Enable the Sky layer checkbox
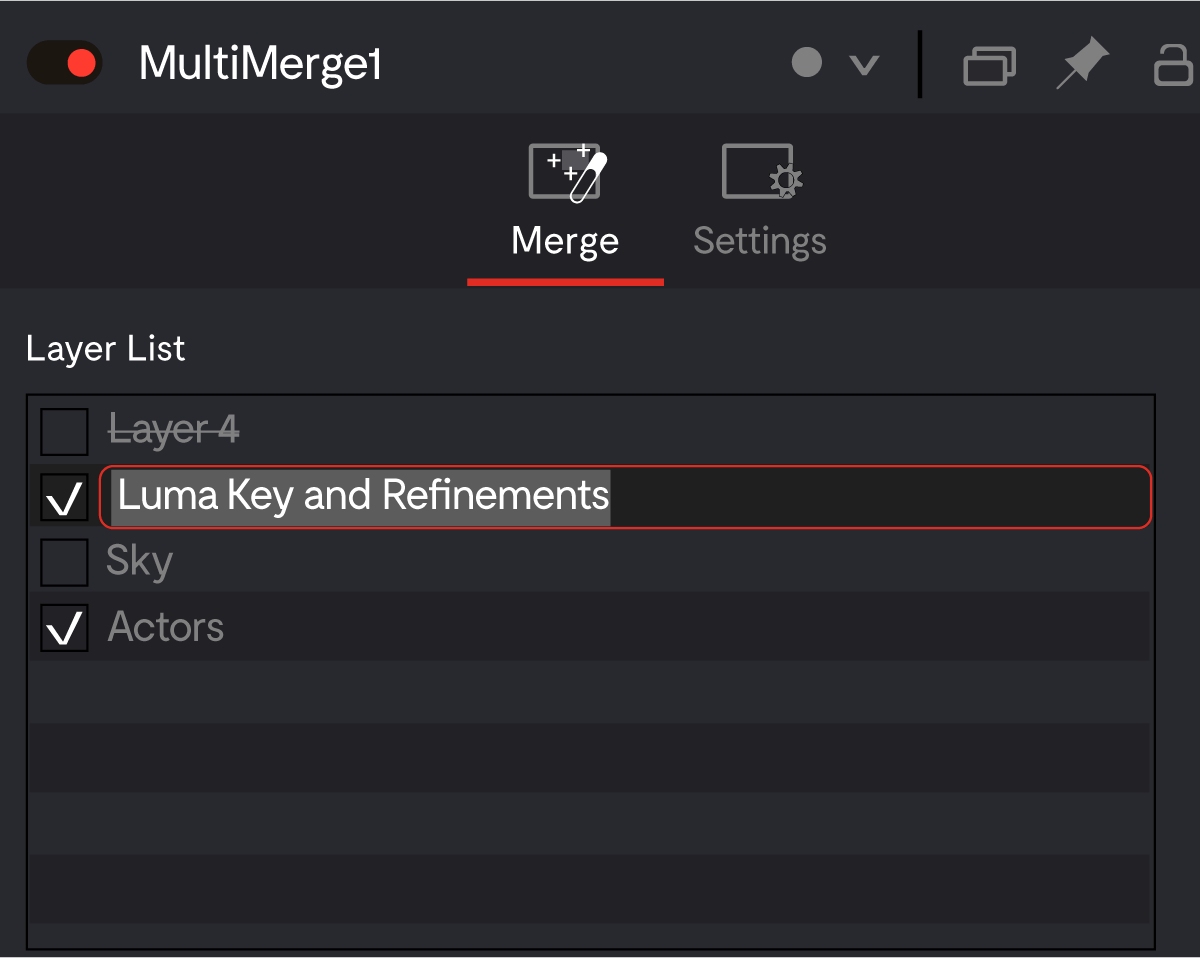 63,561
